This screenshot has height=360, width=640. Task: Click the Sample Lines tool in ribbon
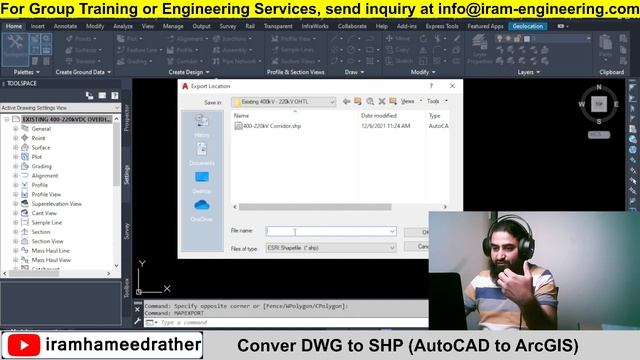[x=292, y=50]
